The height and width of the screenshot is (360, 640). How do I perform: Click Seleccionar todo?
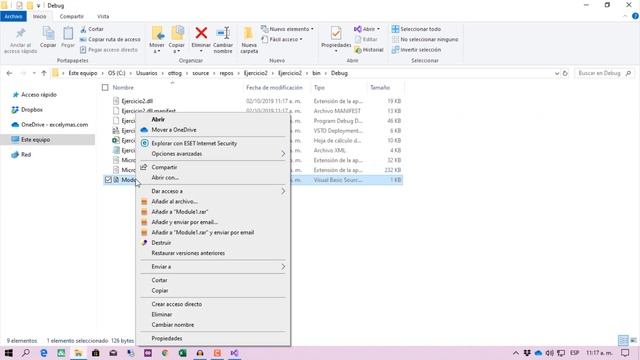pyautogui.click(x=416, y=29)
